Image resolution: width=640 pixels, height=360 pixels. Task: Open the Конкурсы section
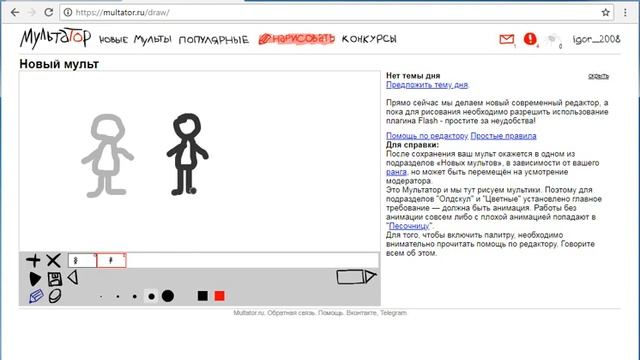click(369, 39)
